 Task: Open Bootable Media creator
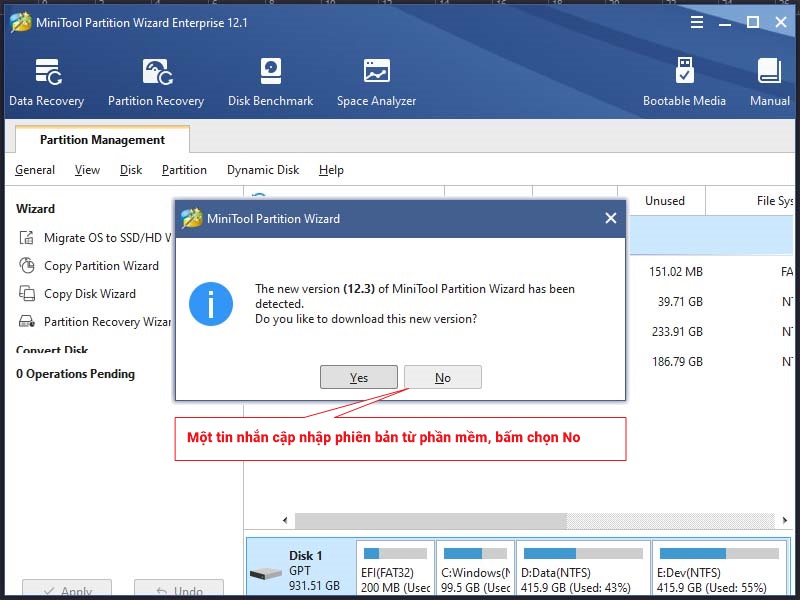[684, 83]
